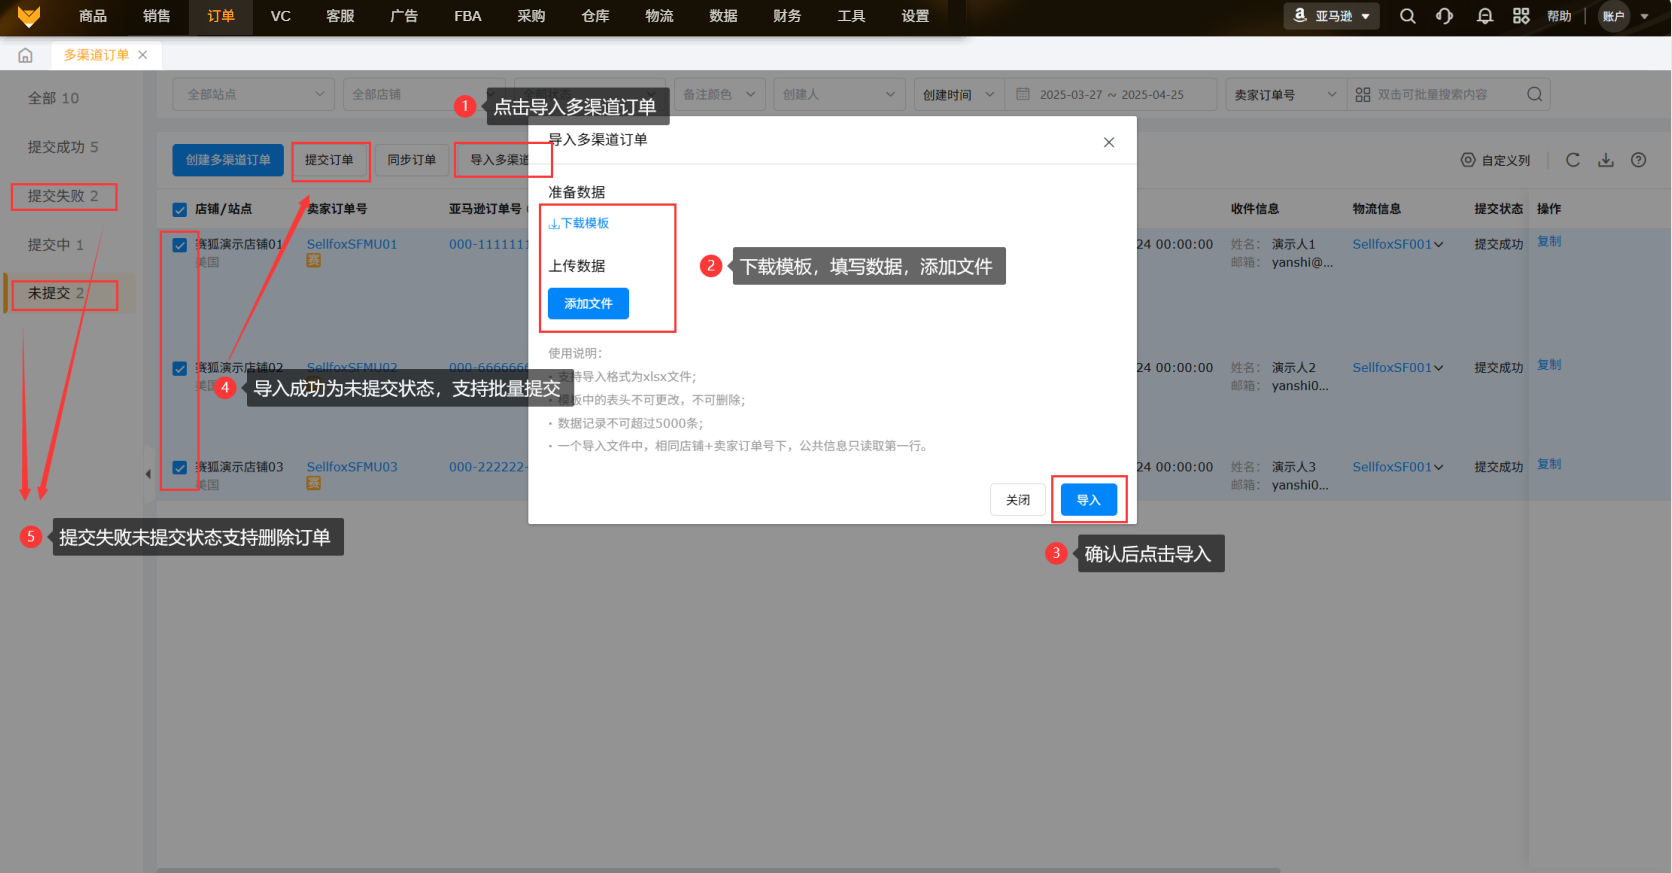Open the 全部站点 dropdown
The width and height of the screenshot is (1672, 873).
click(x=253, y=94)
